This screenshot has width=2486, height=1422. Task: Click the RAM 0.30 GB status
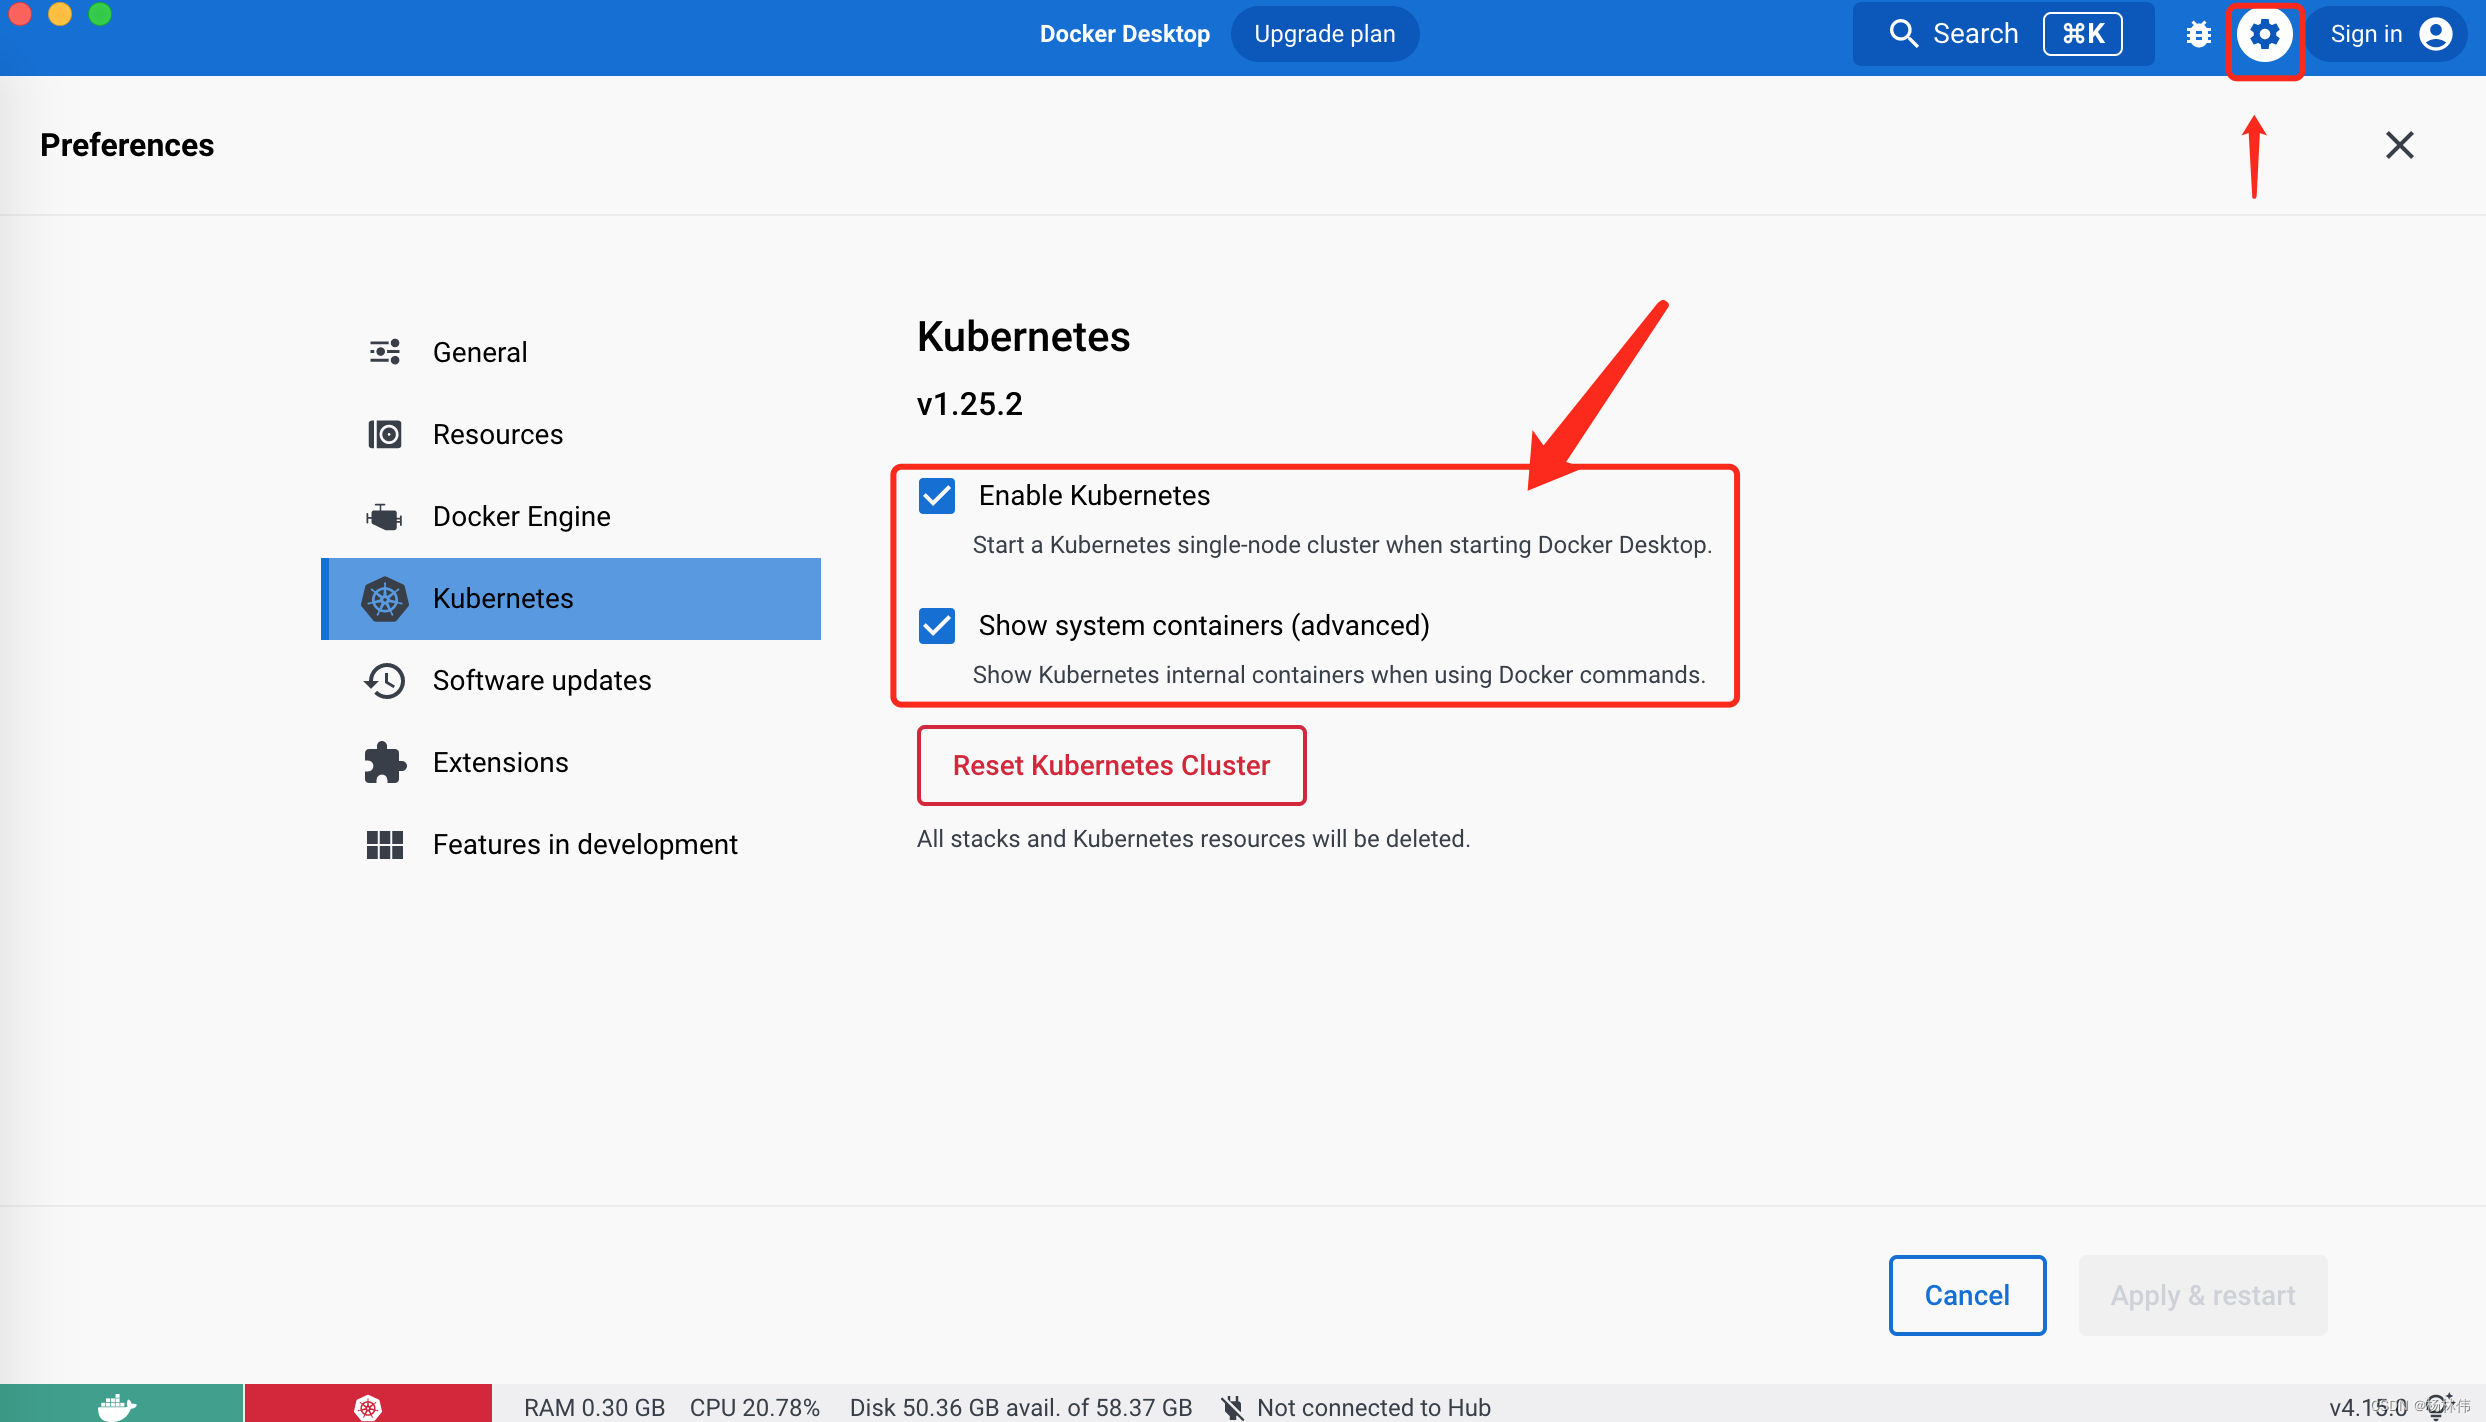coord(595,1407)
